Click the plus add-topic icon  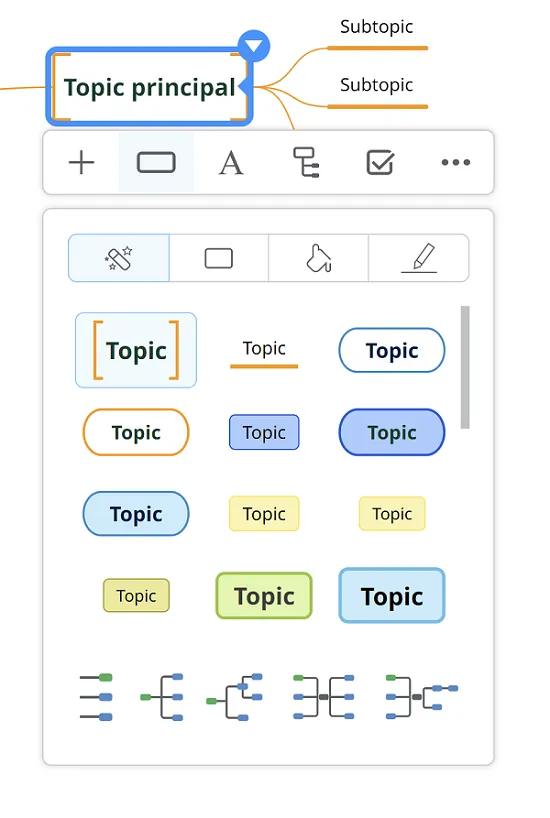point(81,162)
